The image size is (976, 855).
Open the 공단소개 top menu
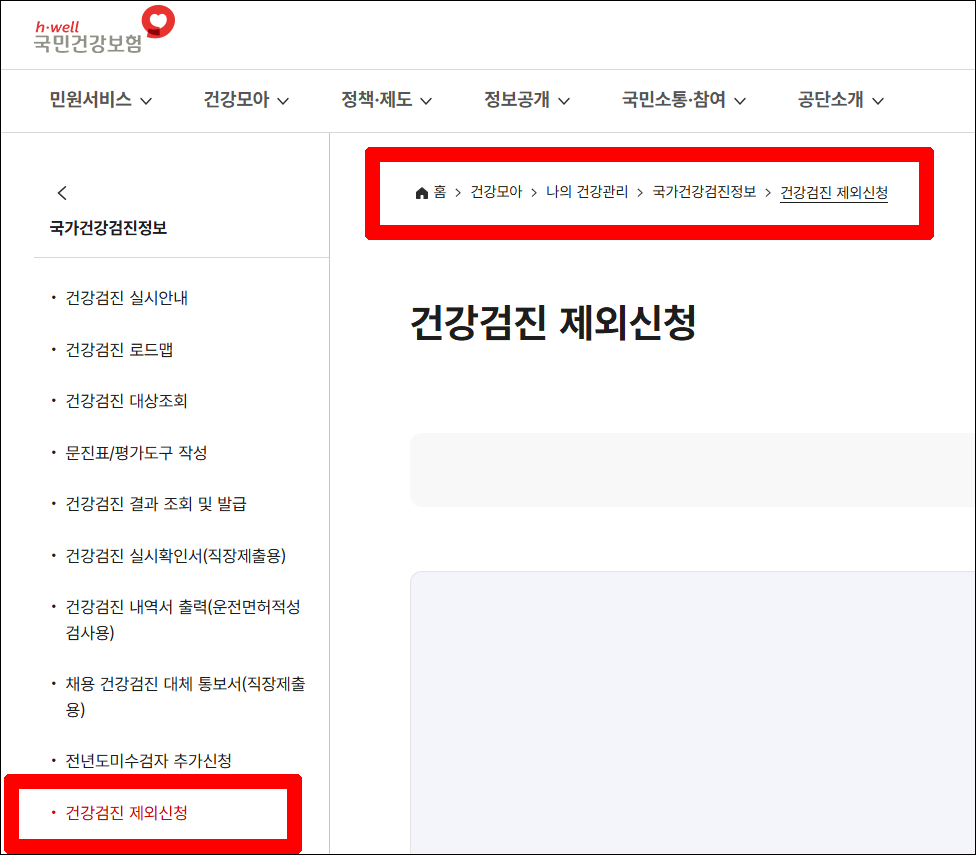830,100
